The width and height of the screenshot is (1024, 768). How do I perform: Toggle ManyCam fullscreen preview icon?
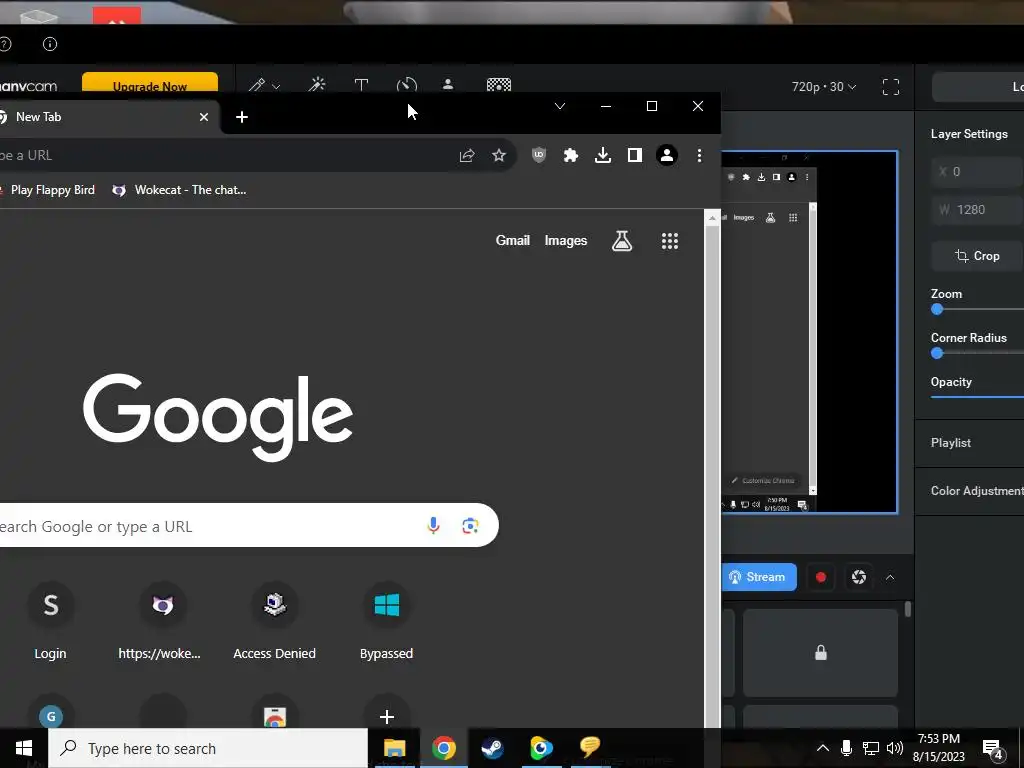(x=891, y=87)
